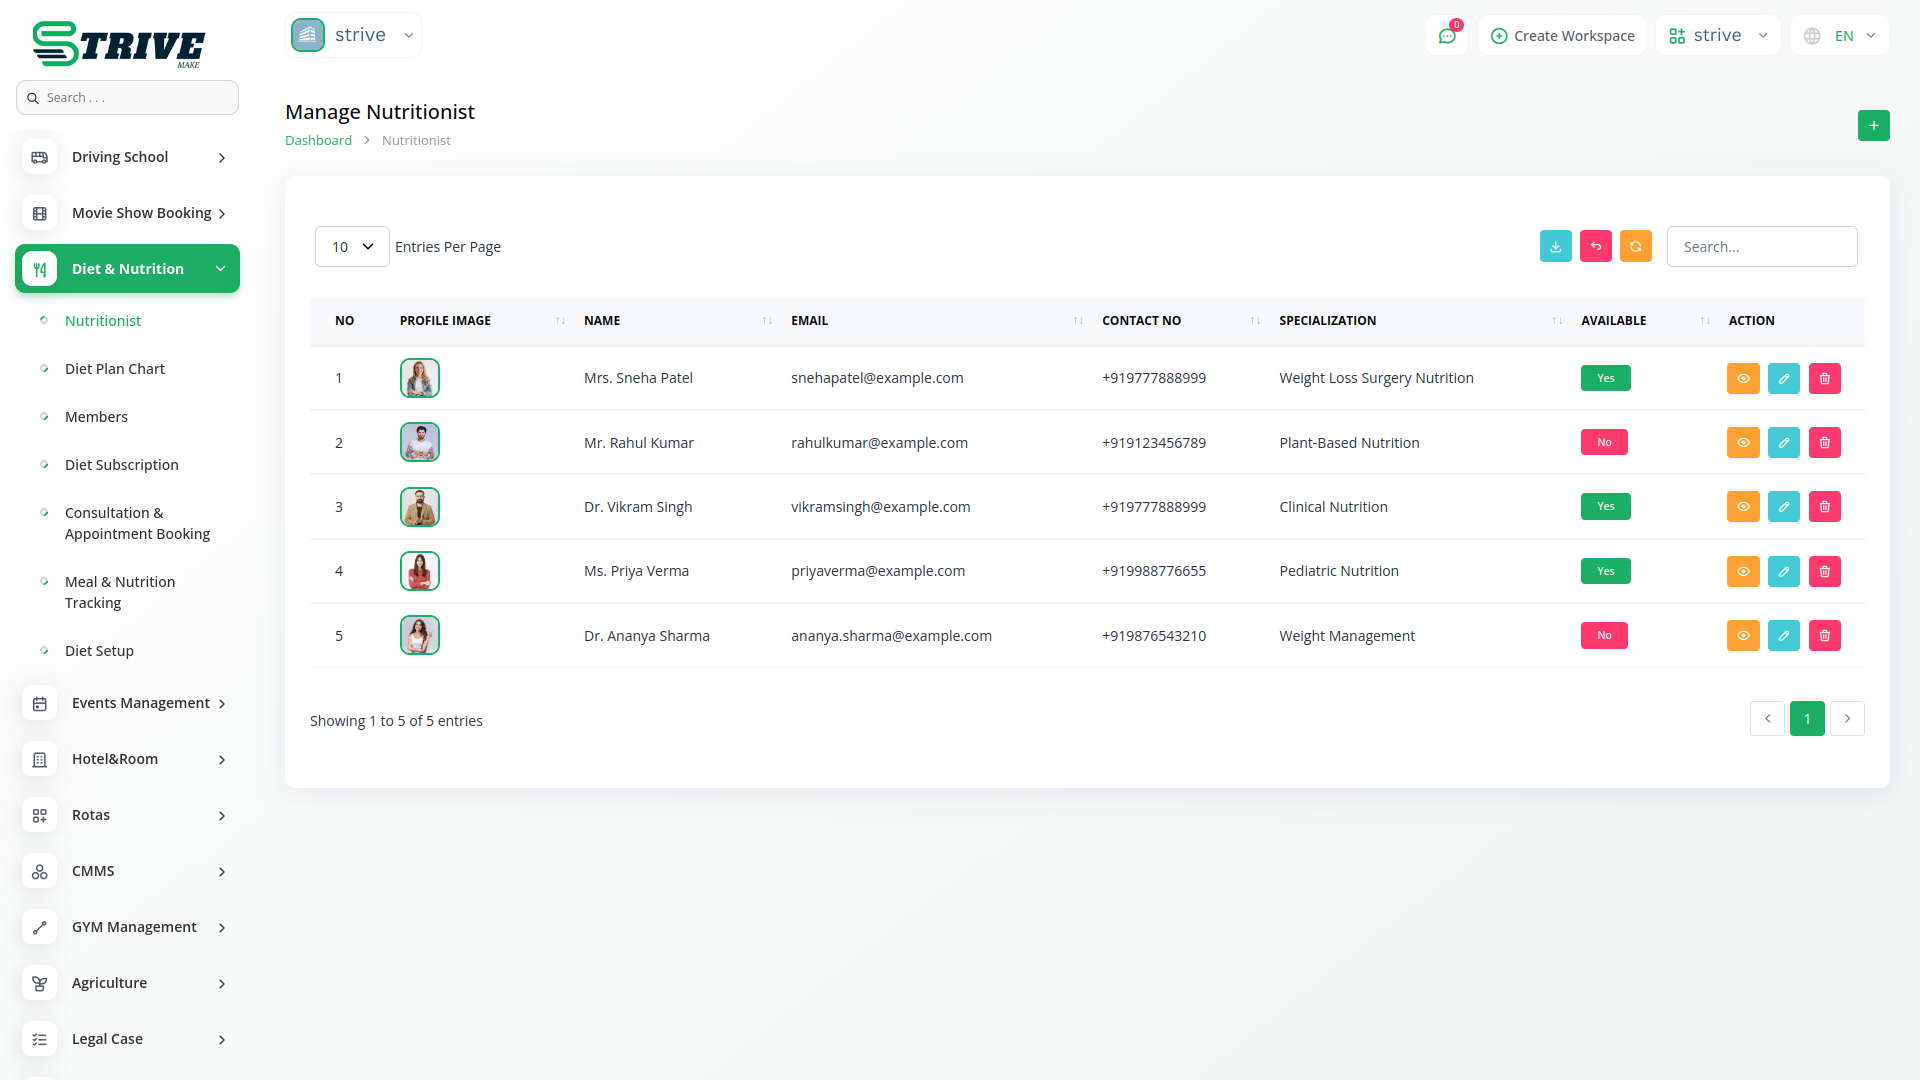This screenshot has height=1080, width=1920.
Task: Click the blue download export icon
Action: (x=1555, y=247)
